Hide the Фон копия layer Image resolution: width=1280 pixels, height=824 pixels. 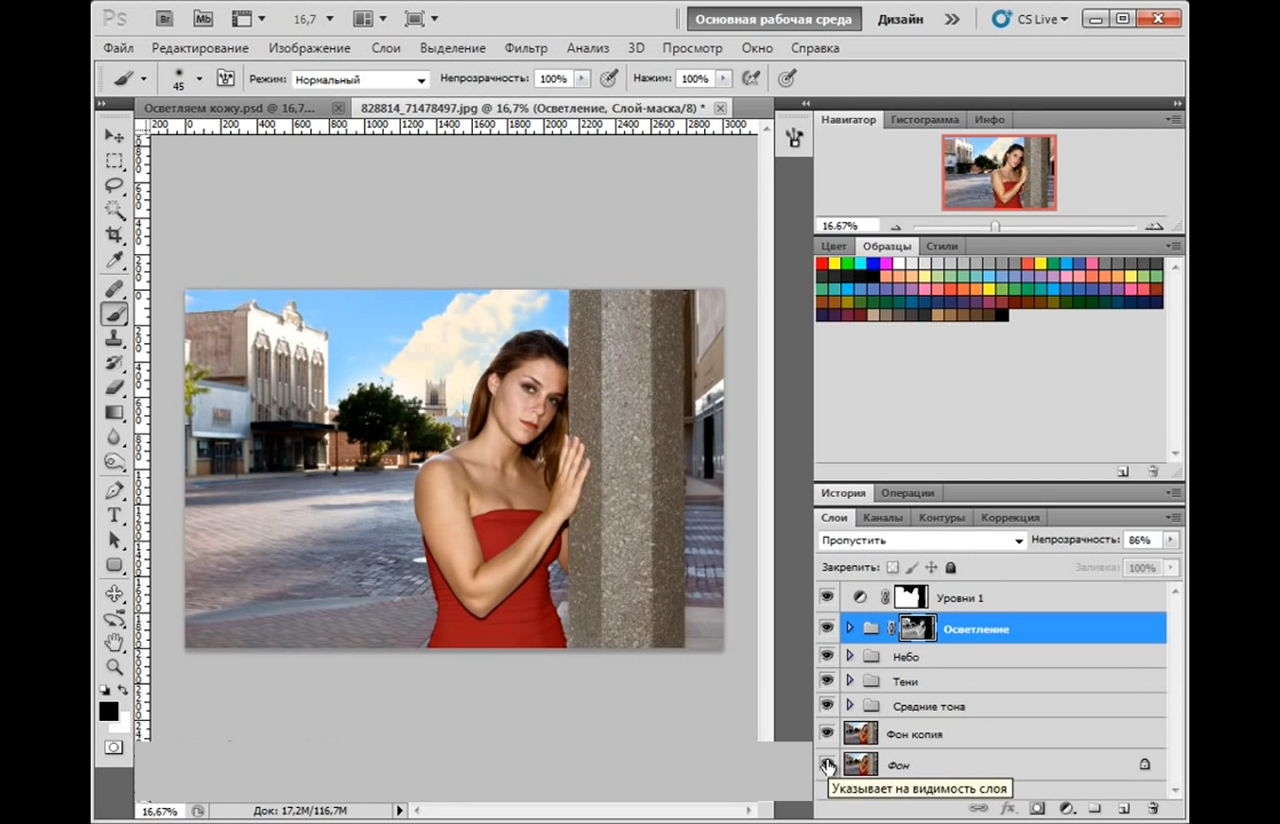click(827, 734)
